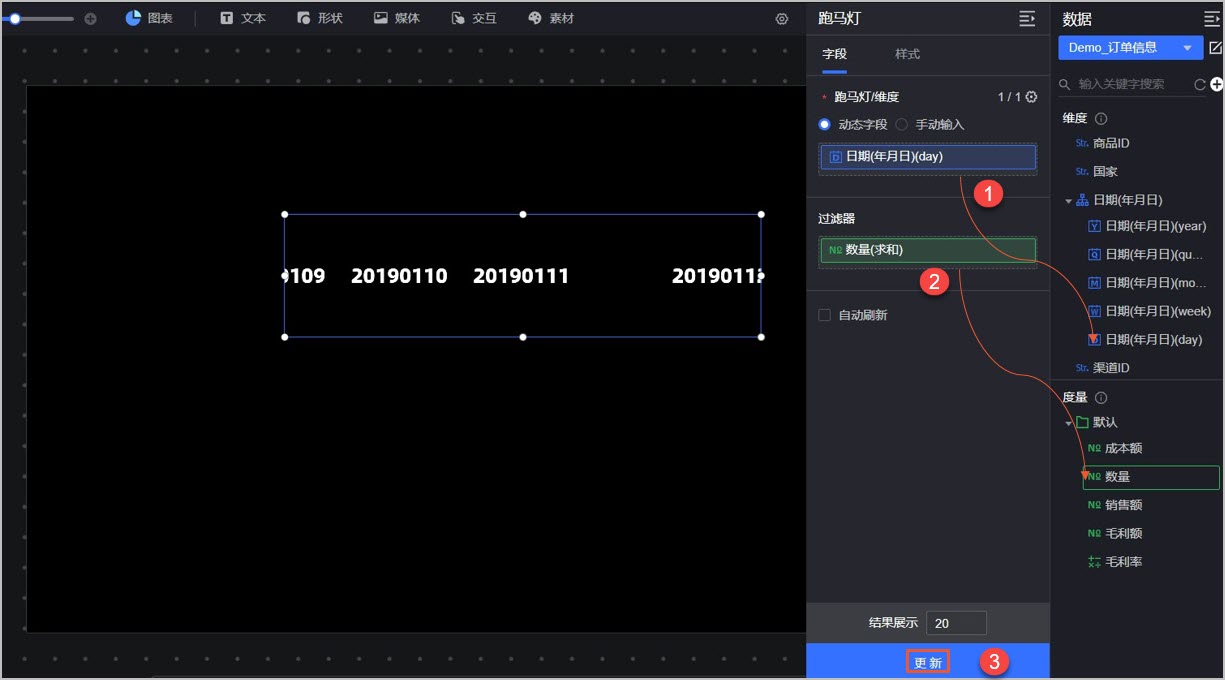Open Demo_订单信息 dataset dropdown
This screenshot has height=680, width=1225.
click(x=1130, y=47)
